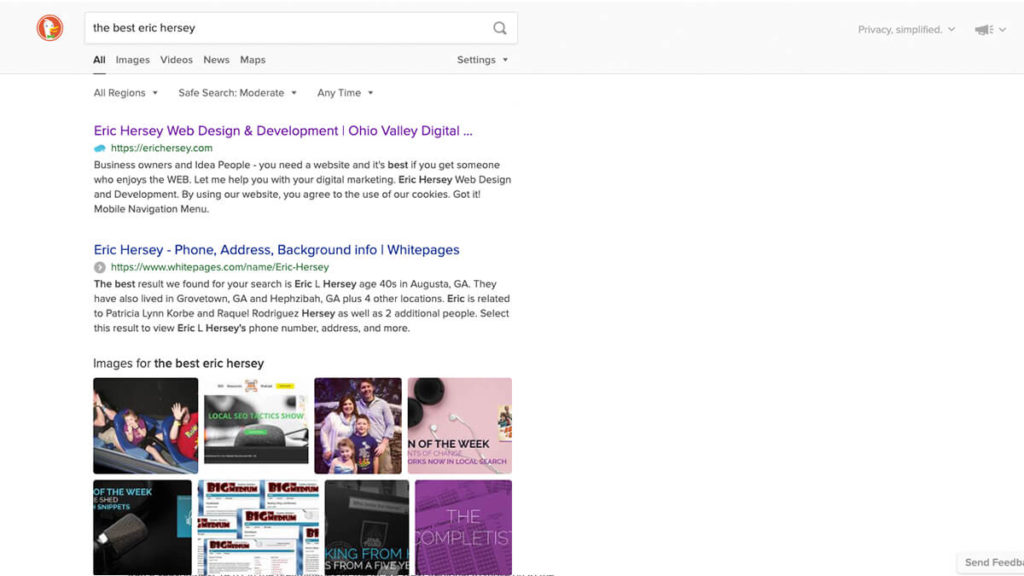Image resolution: width=1024 pixels, height=576 pixels.
Task: Change Safe Search: Moderate setting
Action: 237,93
